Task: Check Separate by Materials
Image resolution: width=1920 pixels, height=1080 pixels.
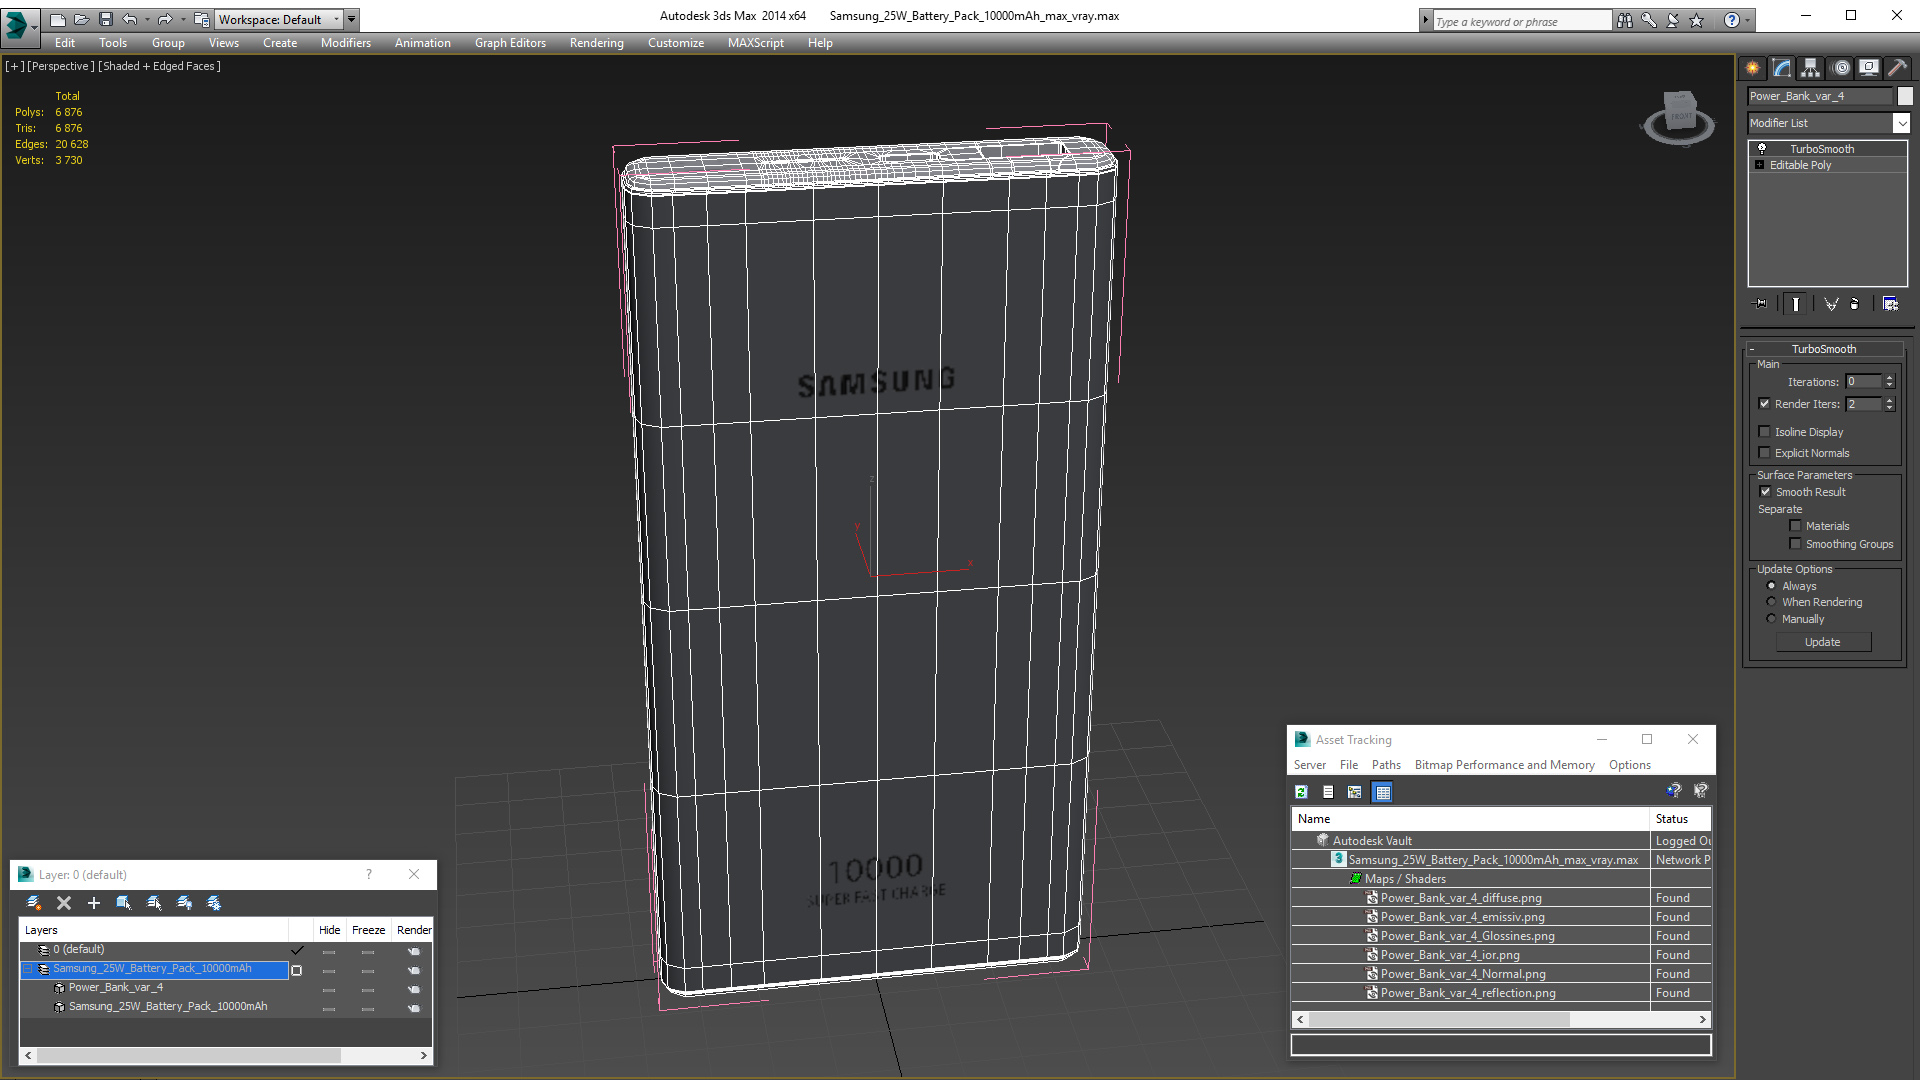Action: pyautogui.click(x=1795, y=526)
